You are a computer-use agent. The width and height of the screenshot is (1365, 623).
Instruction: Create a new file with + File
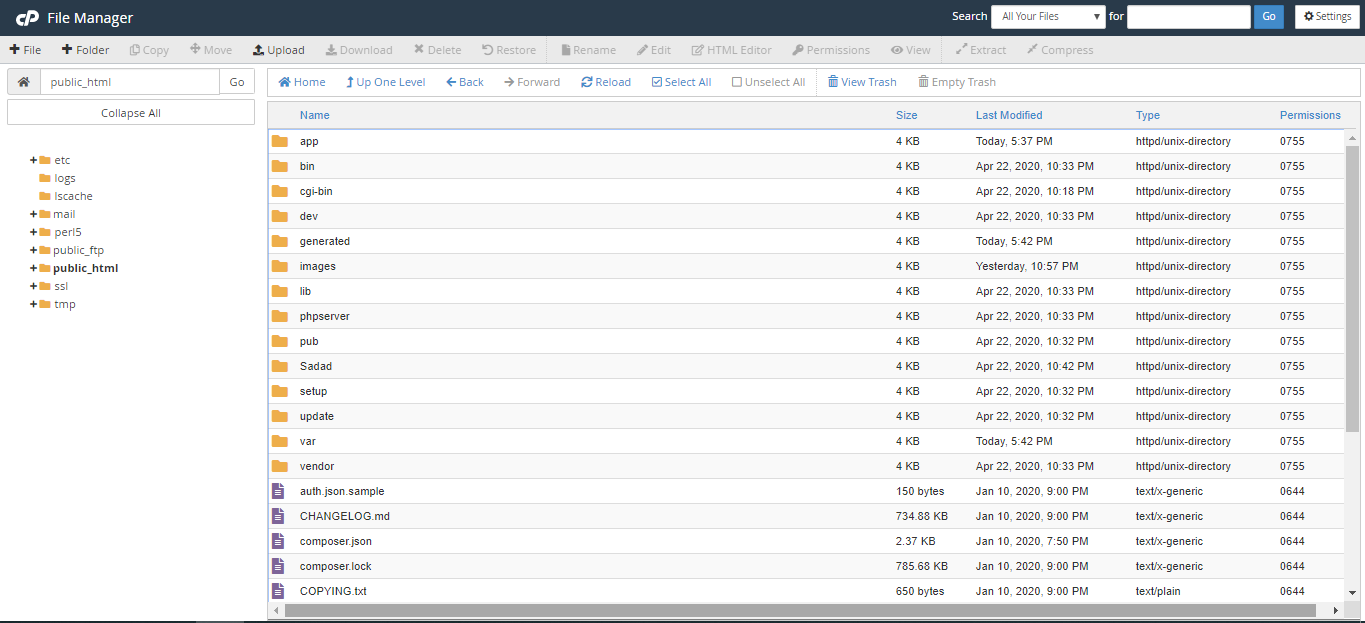point(26,50)
